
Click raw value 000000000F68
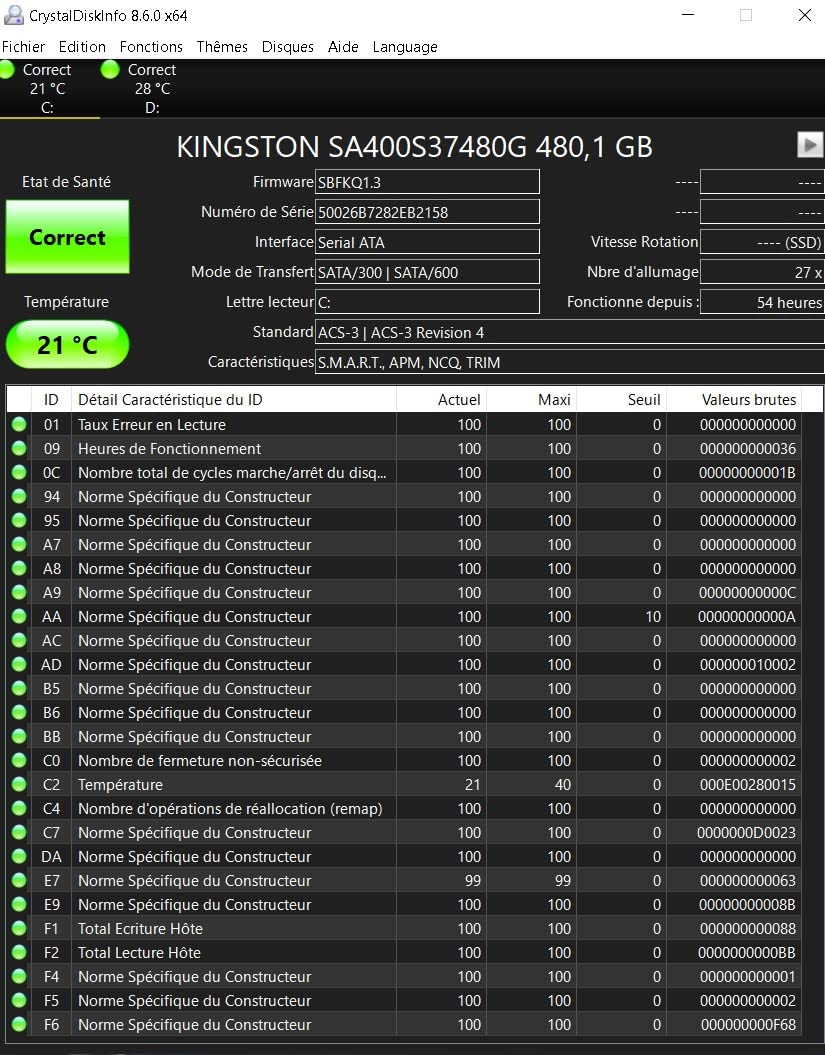[748, 1025]
